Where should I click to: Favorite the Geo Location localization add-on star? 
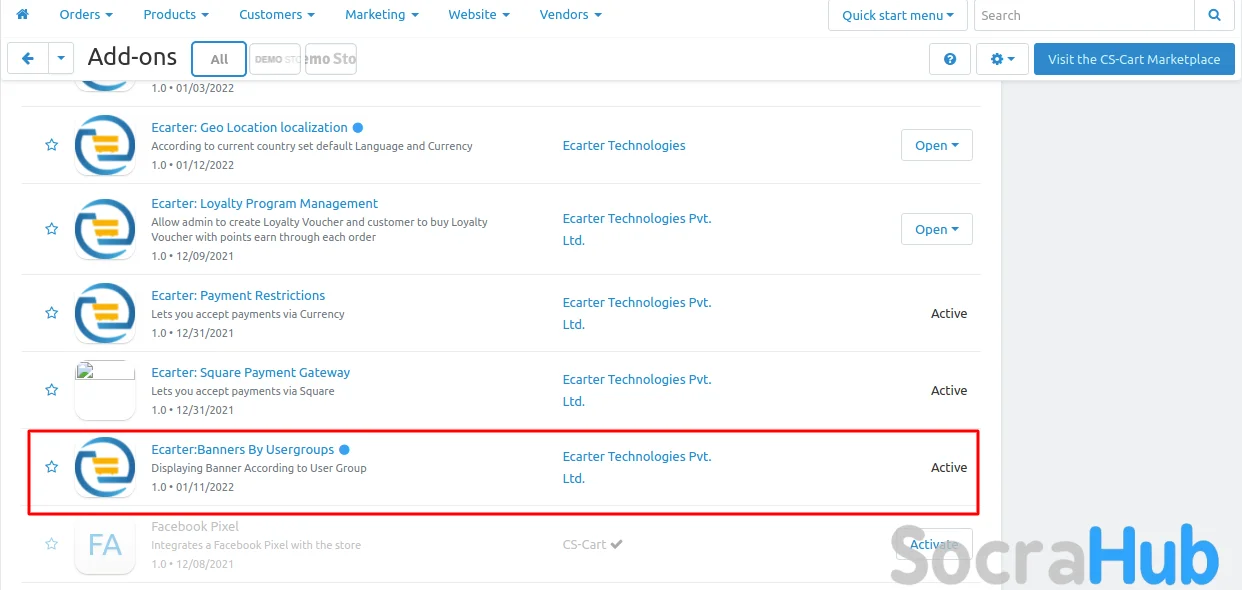click(52, 145)
